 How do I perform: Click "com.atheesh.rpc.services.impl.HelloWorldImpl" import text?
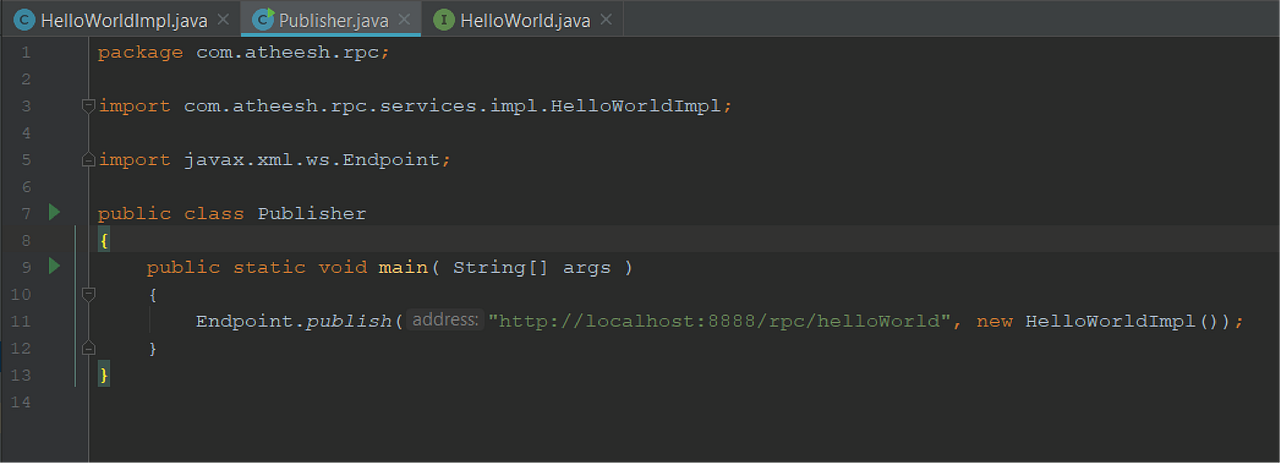(453, 105)
